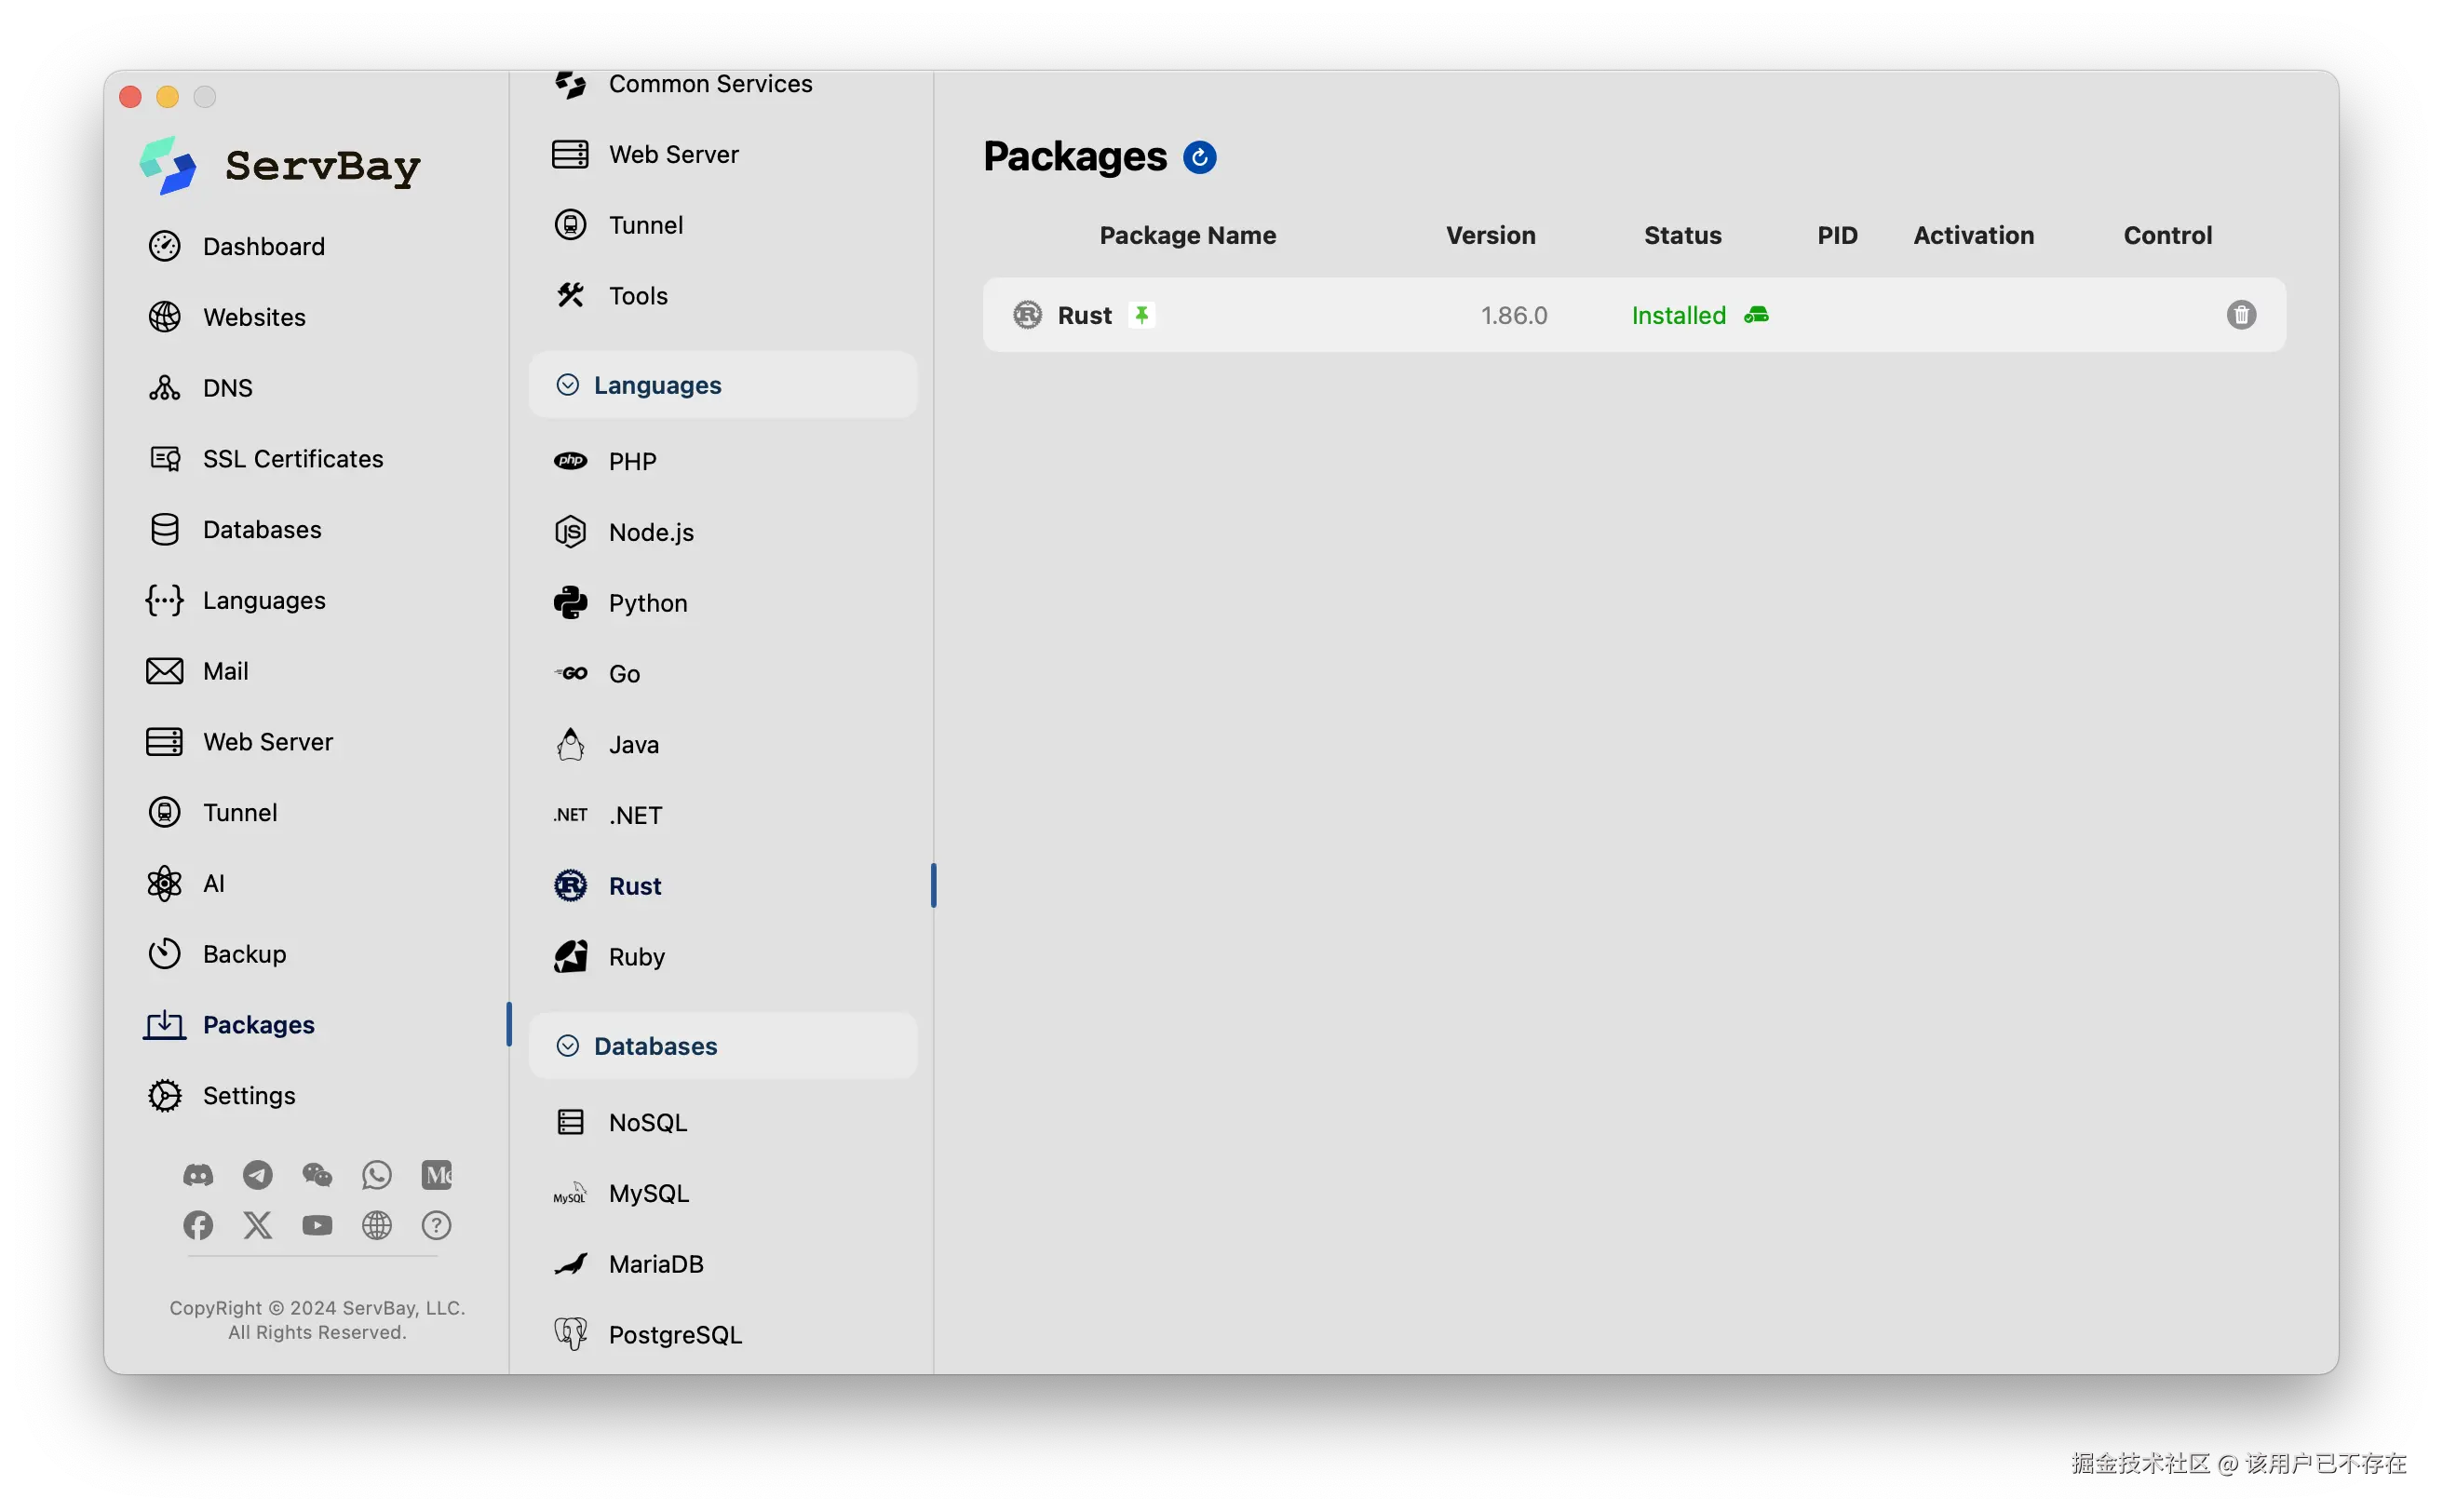
Task: Click the Rust package row name
Action: pos(1084,315)
